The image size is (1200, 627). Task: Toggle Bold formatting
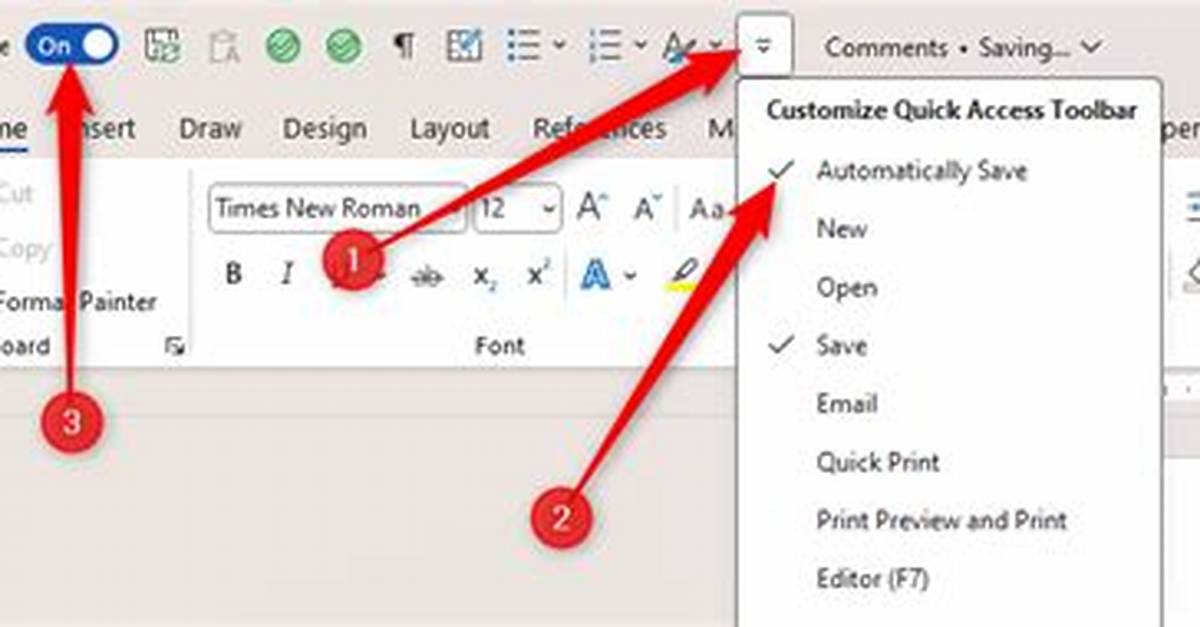pyautogui.click(x=233, y=274)
